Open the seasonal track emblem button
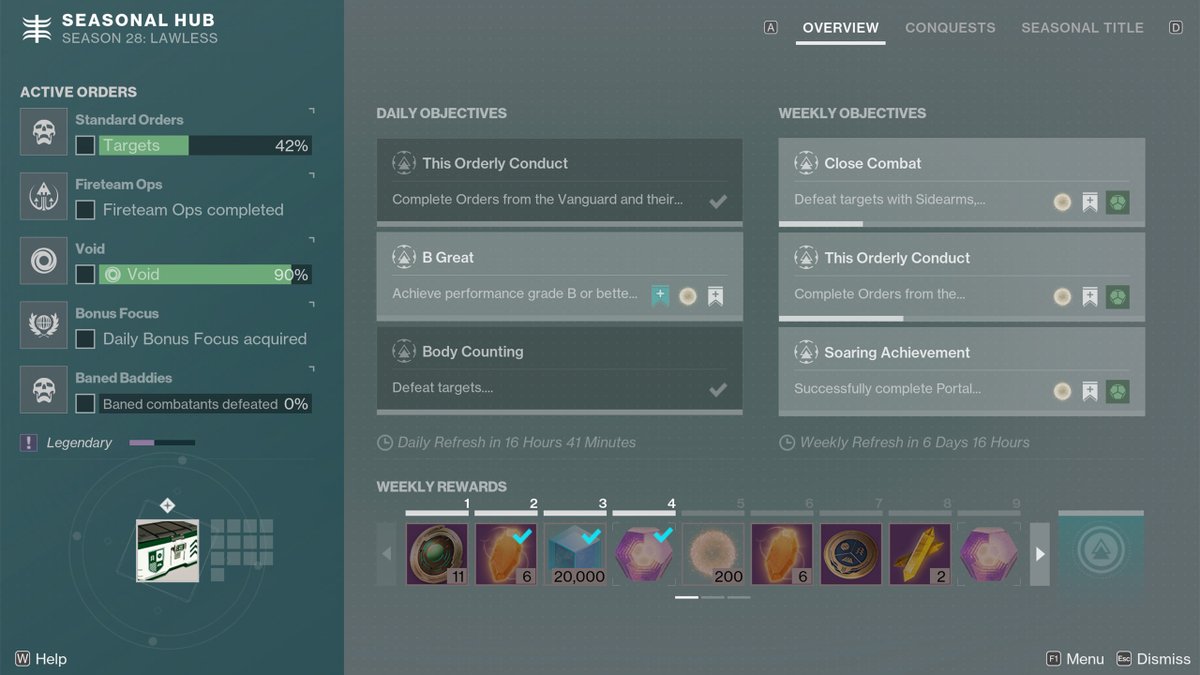1200x675 pixels. (x=1101, y=552)
